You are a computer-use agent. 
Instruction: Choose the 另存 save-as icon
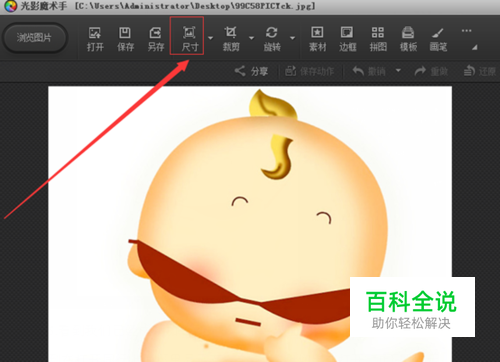tap(156, 39)
